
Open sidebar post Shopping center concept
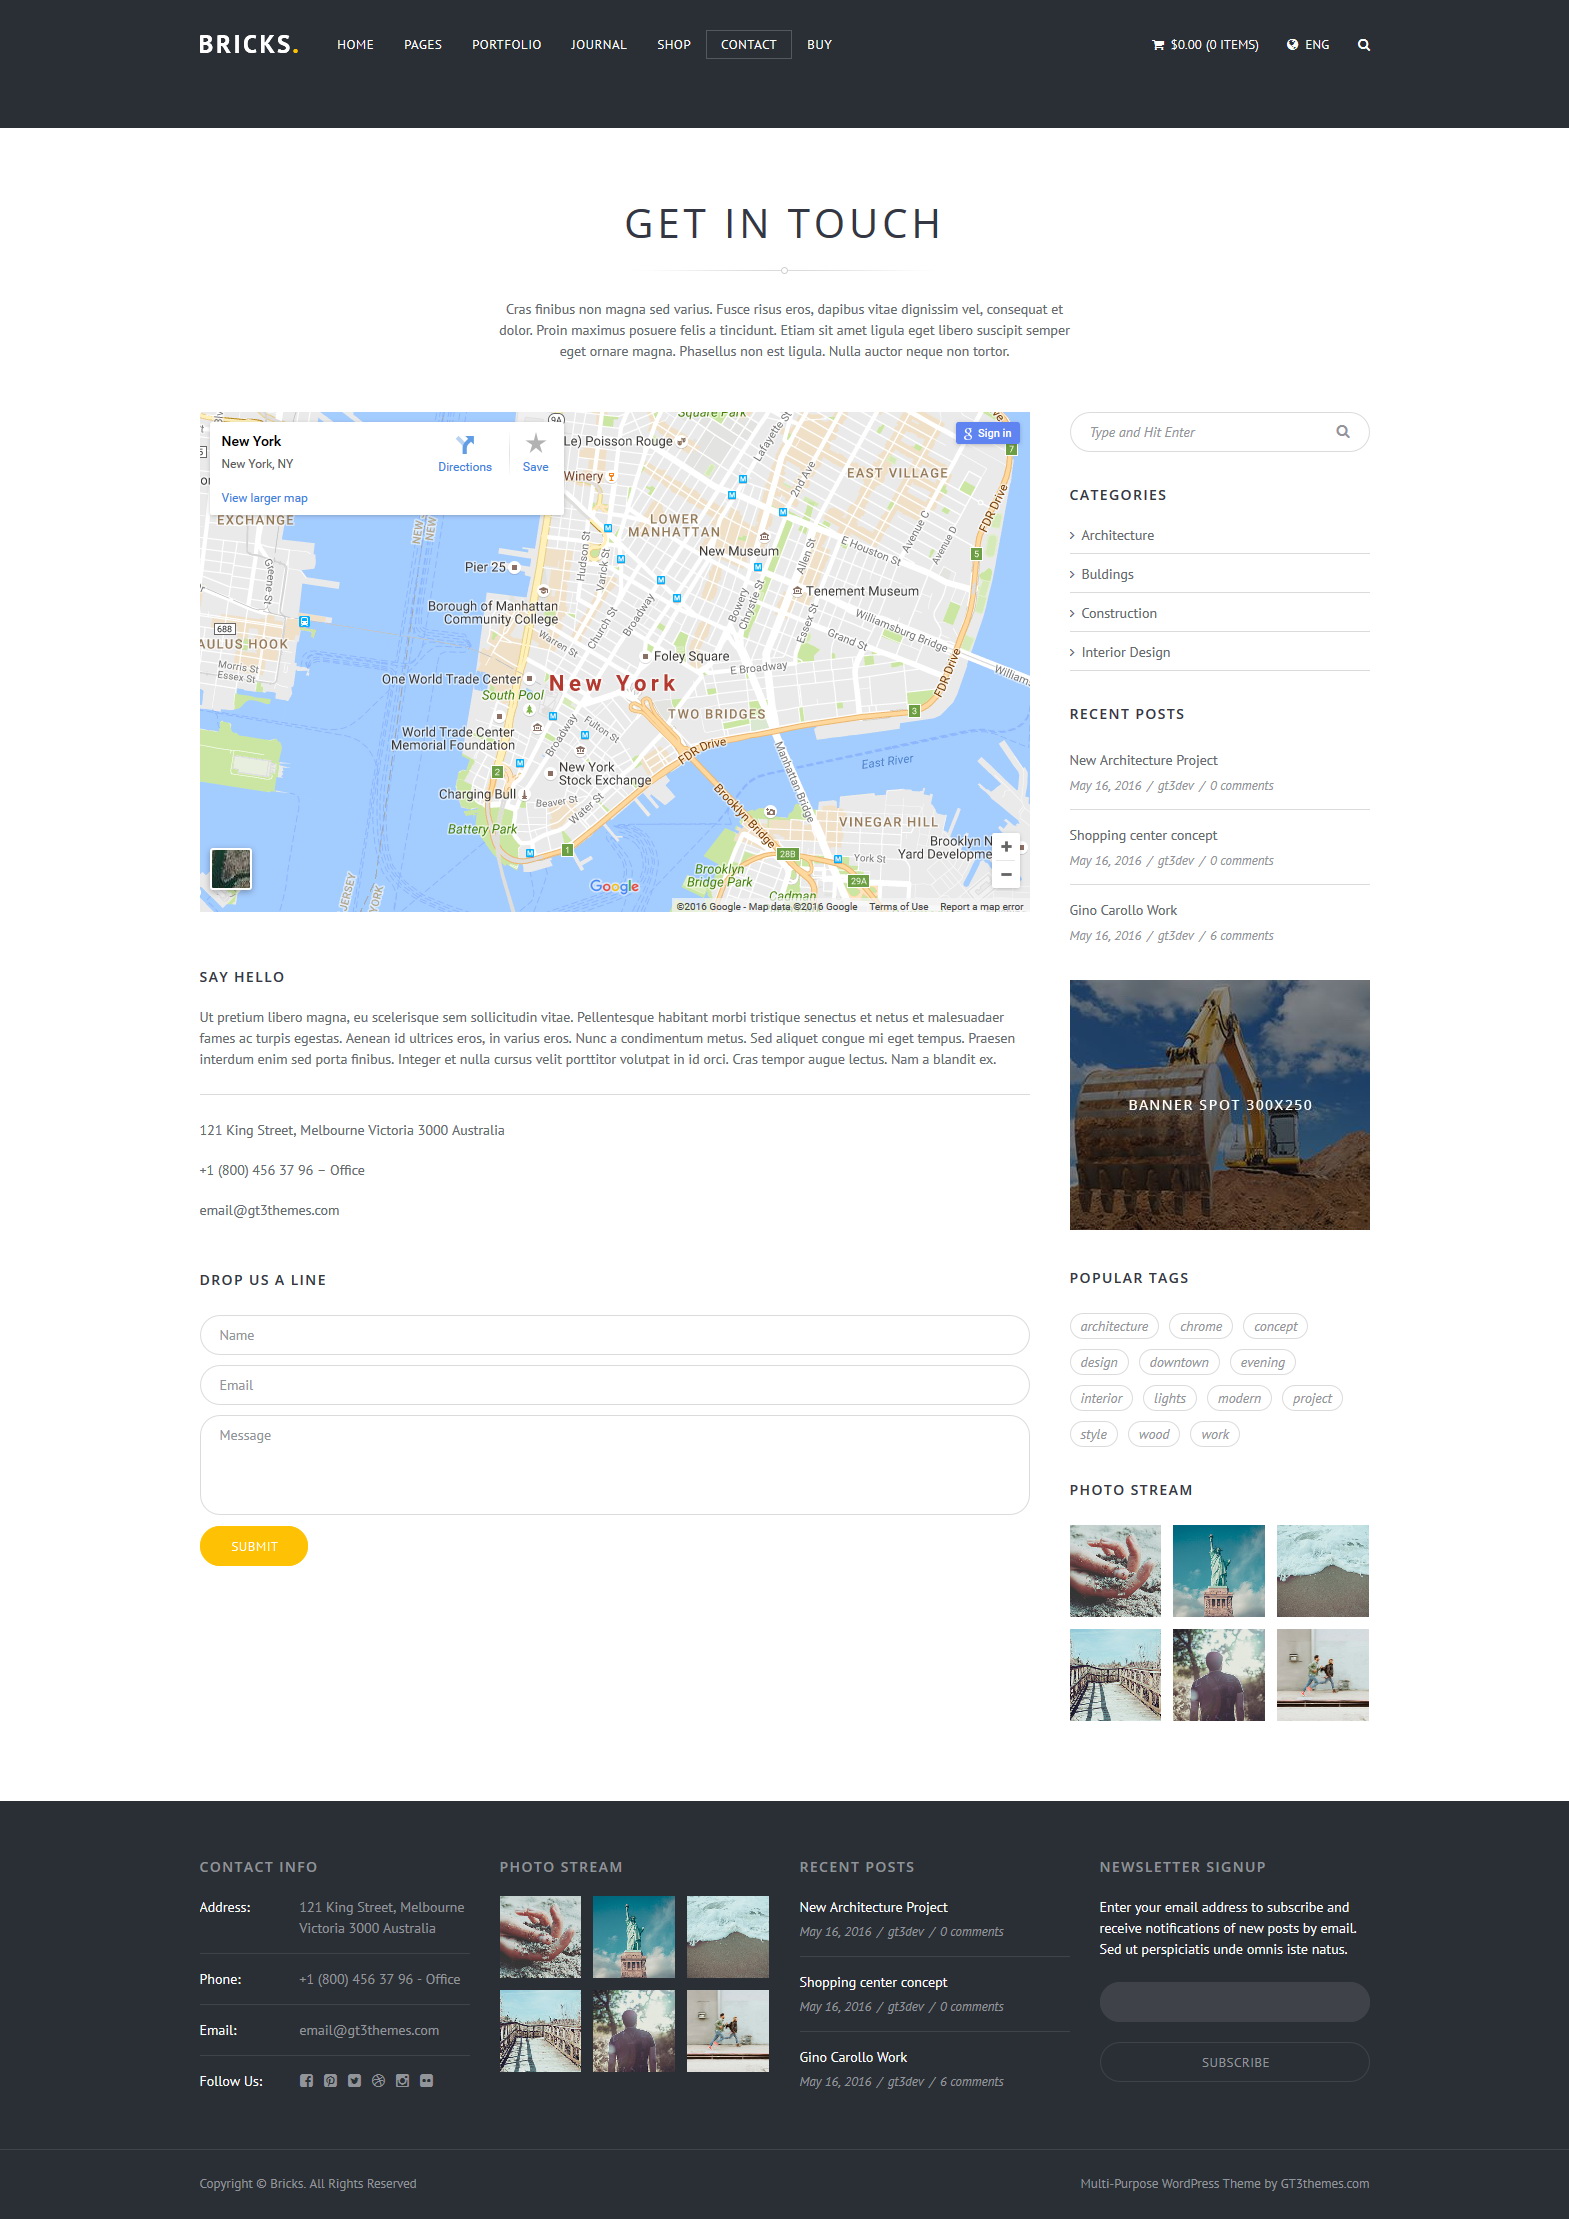[x=1143, y=835]
